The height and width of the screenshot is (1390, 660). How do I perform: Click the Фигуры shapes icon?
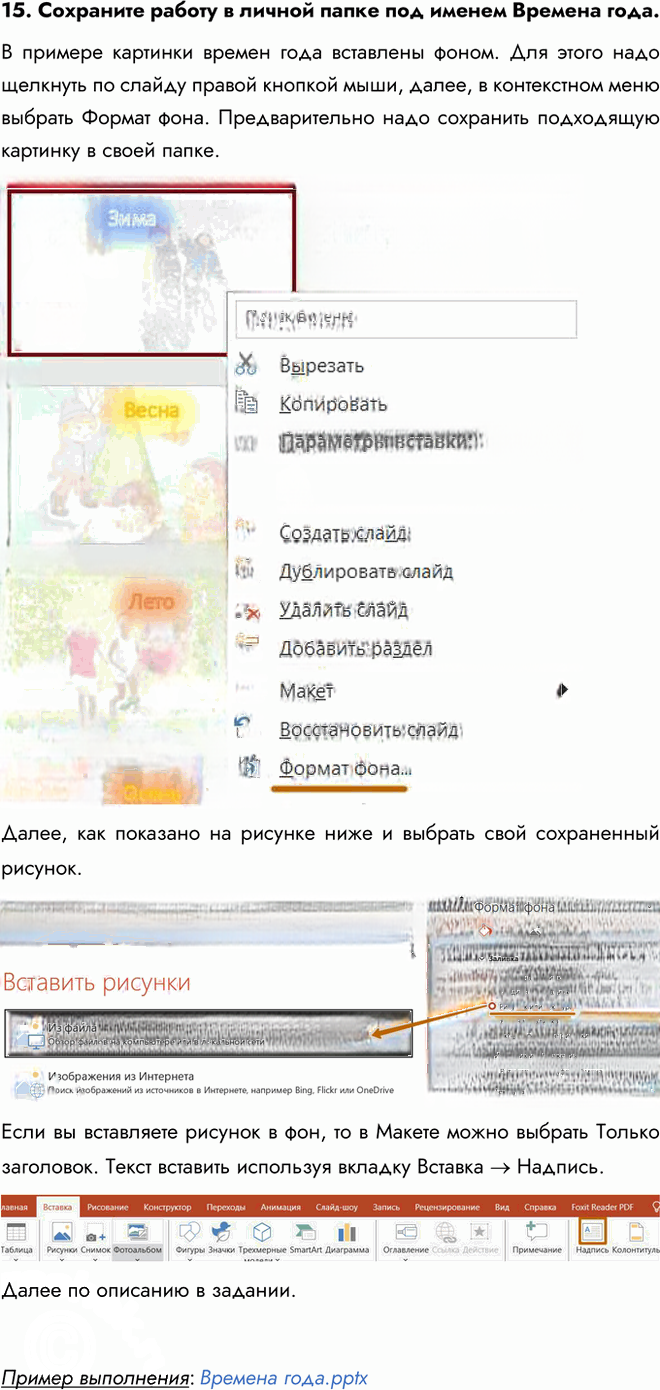click(x=189, y=1233)
